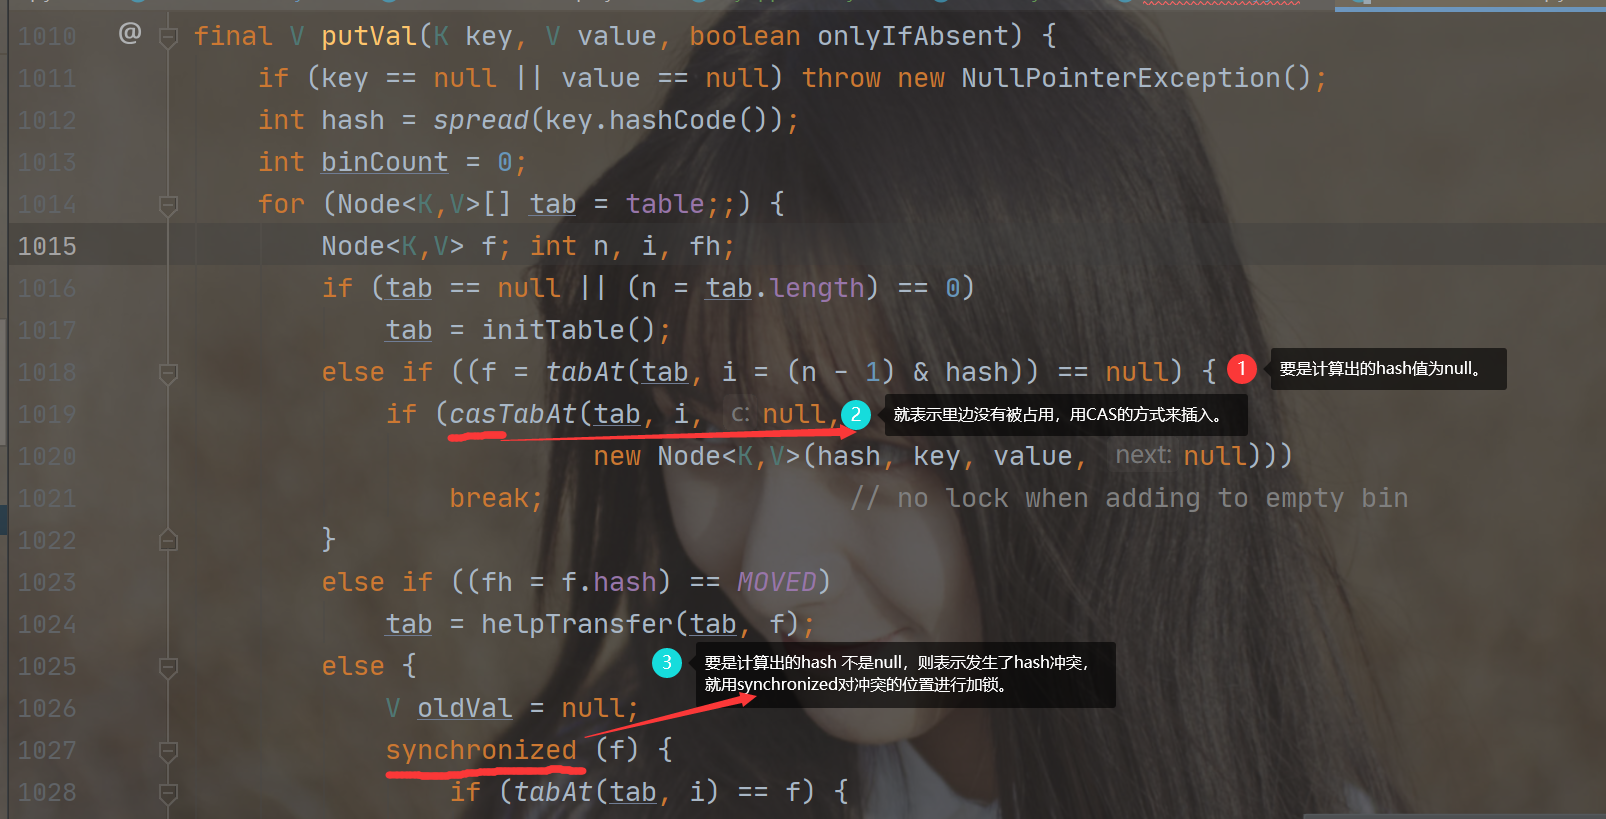Click the fold end marker at line 1022
This screenshot has height=819, width=1606.
coord(169,541)
